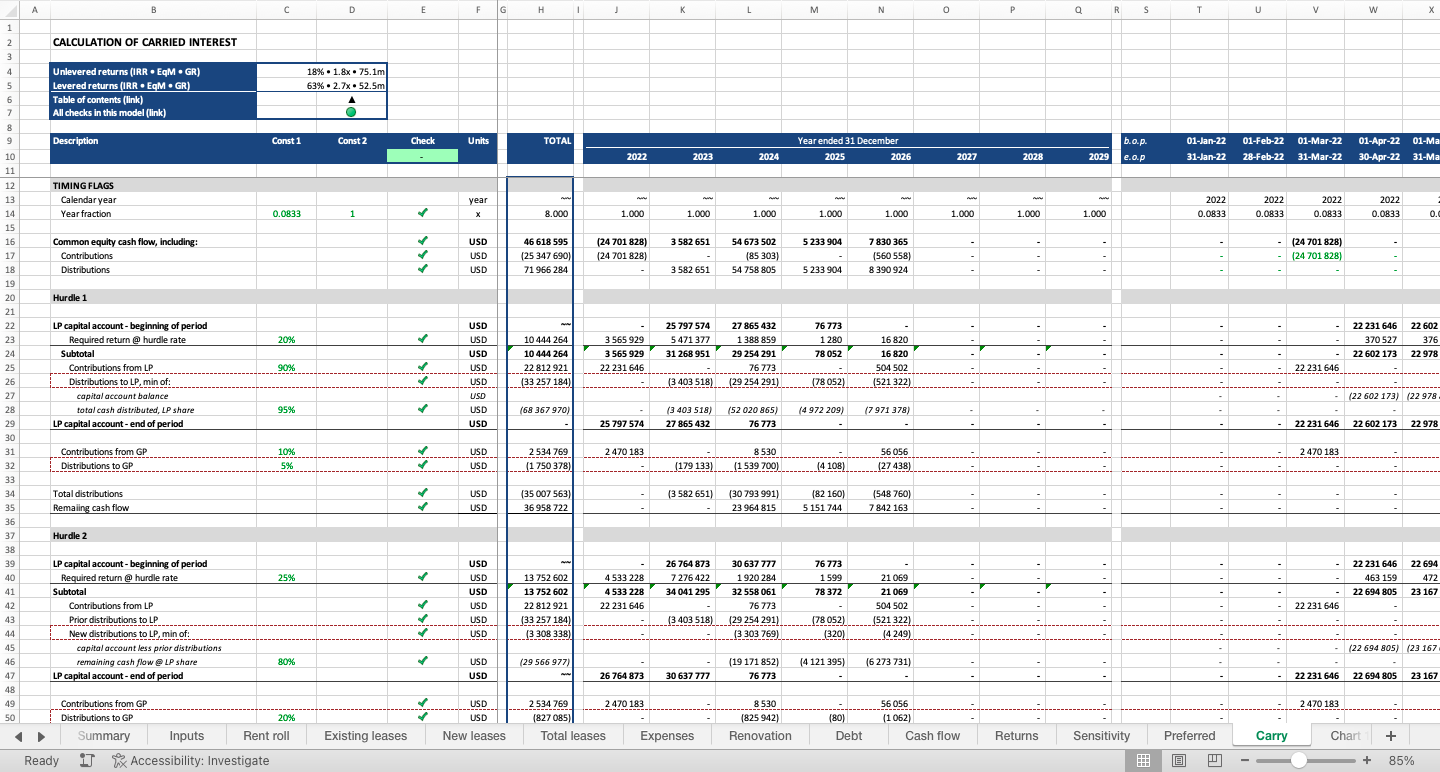Open the Summary sheet tab
The width and height of the screenshot is (1440, 772).
coord(104,736)
